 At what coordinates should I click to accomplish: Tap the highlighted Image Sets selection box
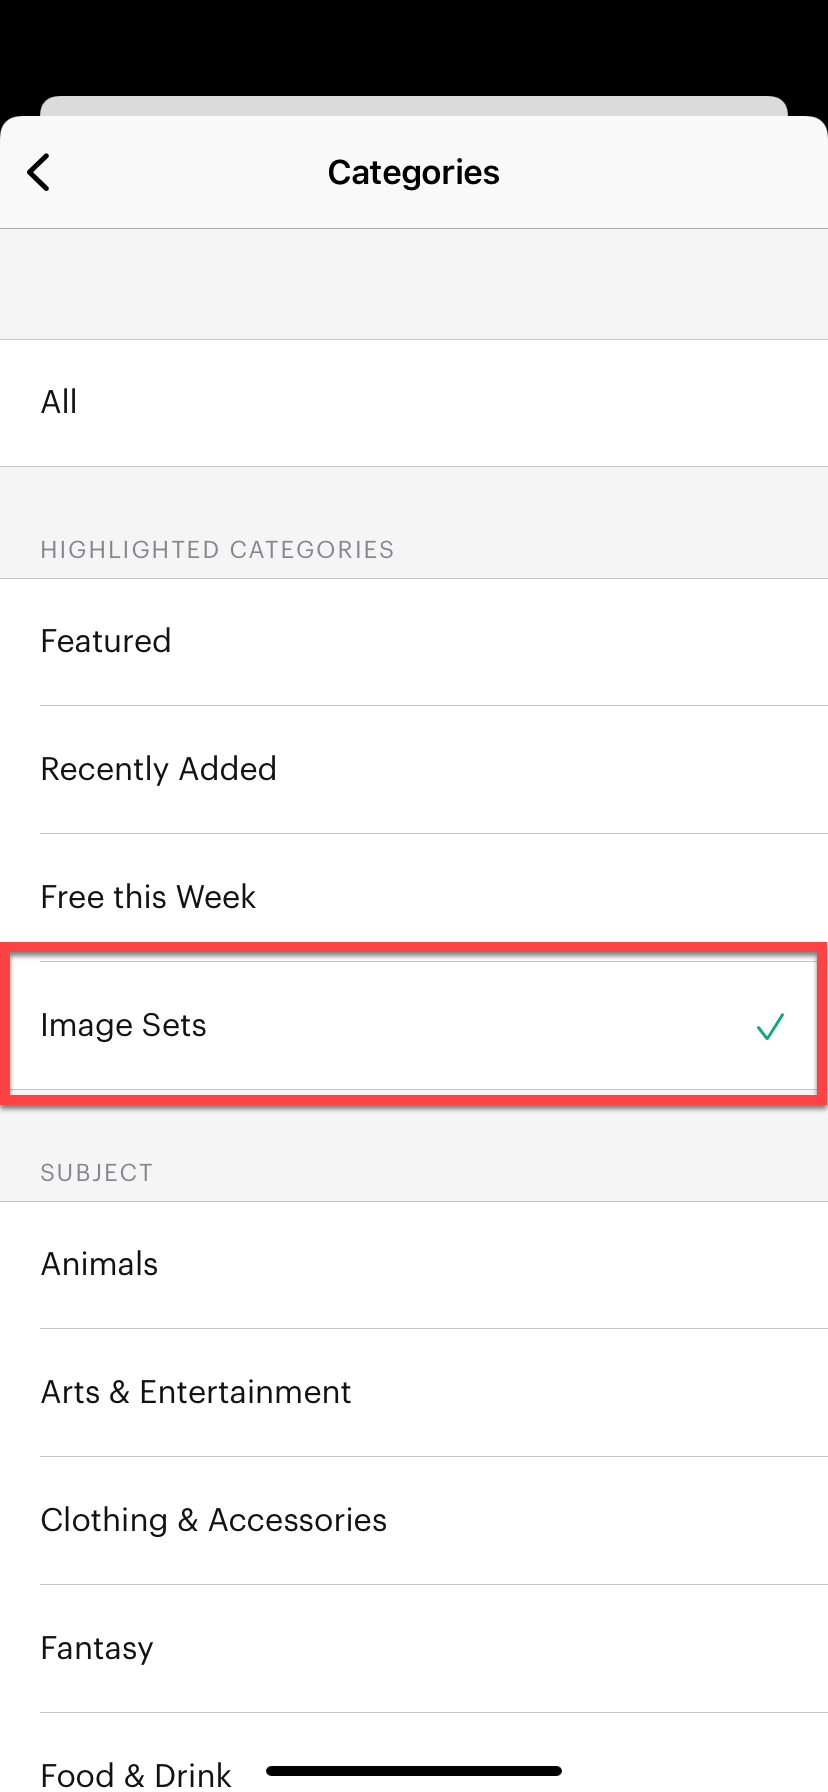pyautogui.click(x=414, y=1025)
